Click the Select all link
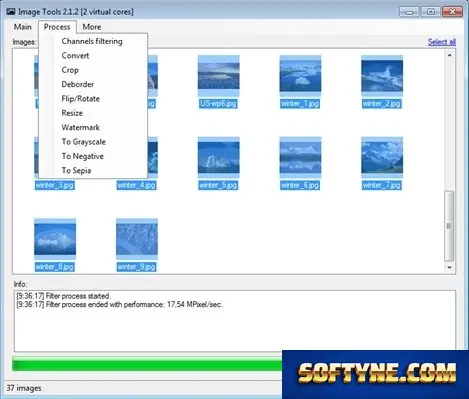Image resolution: width=469 pixels, height=399 pixels. point(442,42)
